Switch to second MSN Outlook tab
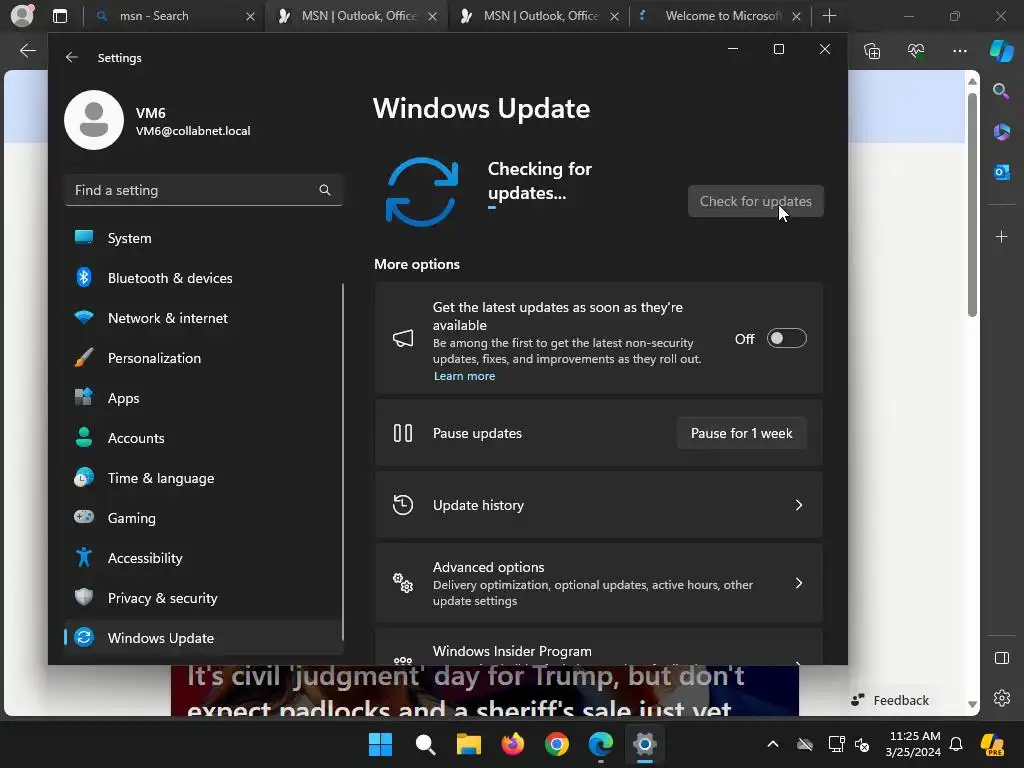Screen dimensions: 1024x768 click(541, 16)
